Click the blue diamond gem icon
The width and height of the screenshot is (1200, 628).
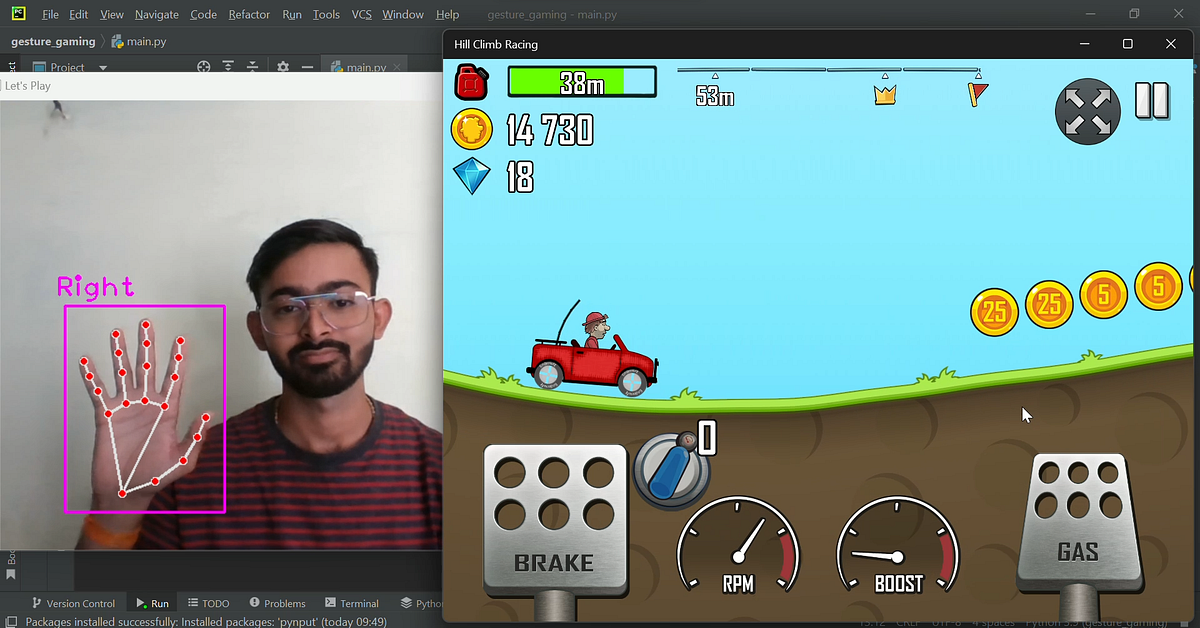click(471, 178)
